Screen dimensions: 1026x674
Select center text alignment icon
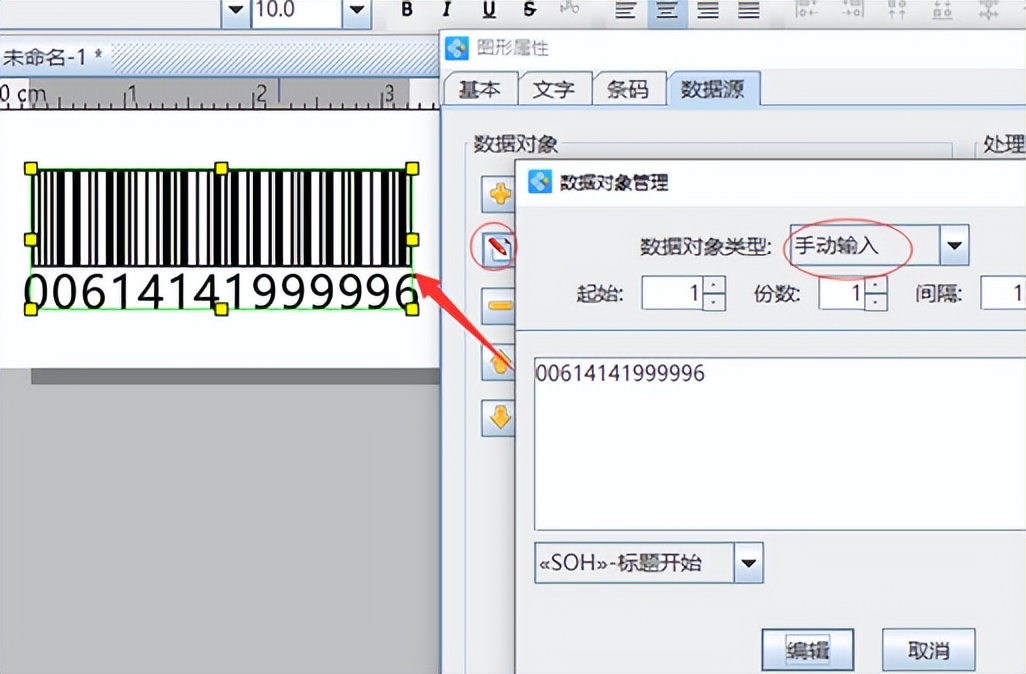(665, 10)
